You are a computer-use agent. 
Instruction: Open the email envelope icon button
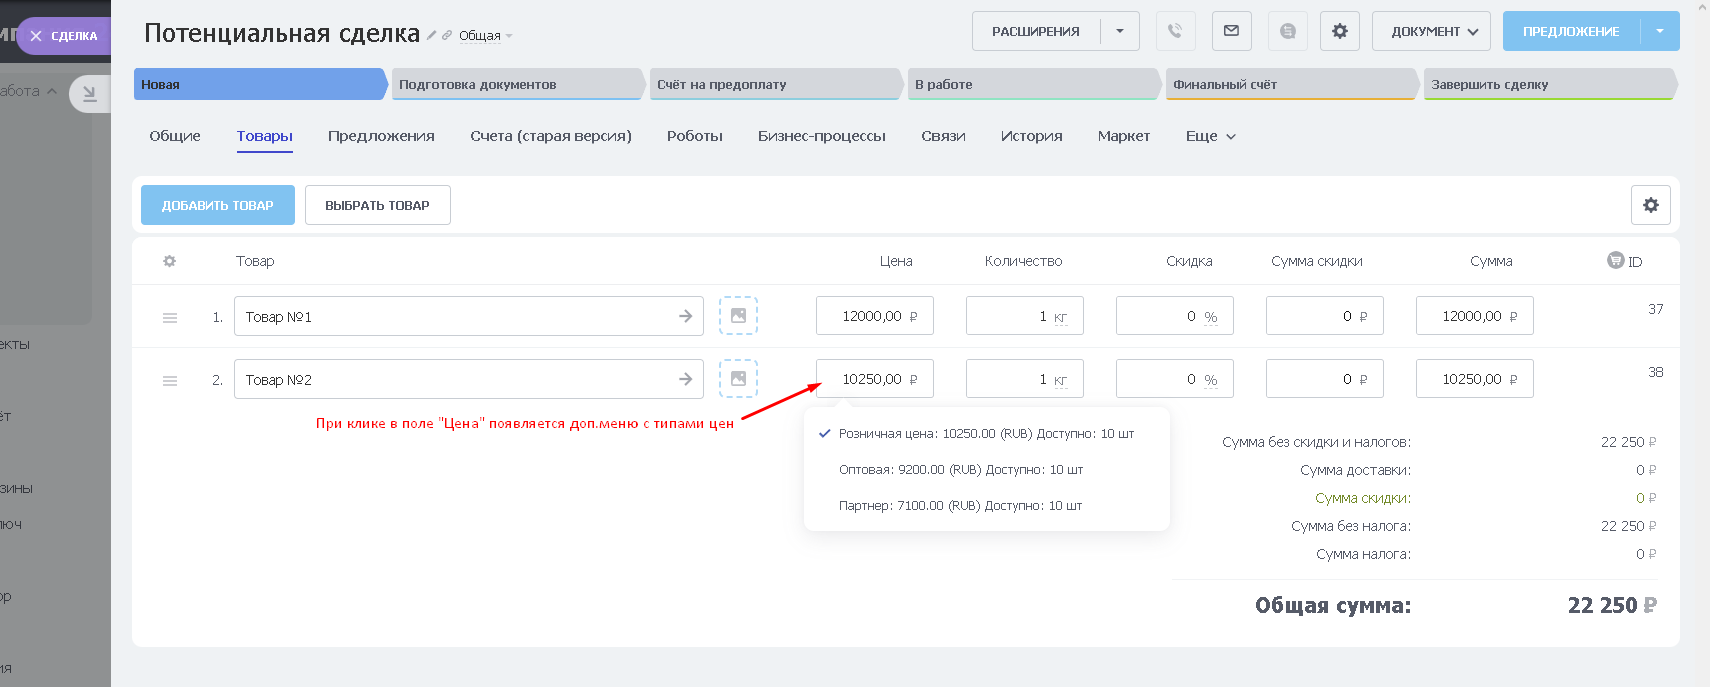(1231, 31)
